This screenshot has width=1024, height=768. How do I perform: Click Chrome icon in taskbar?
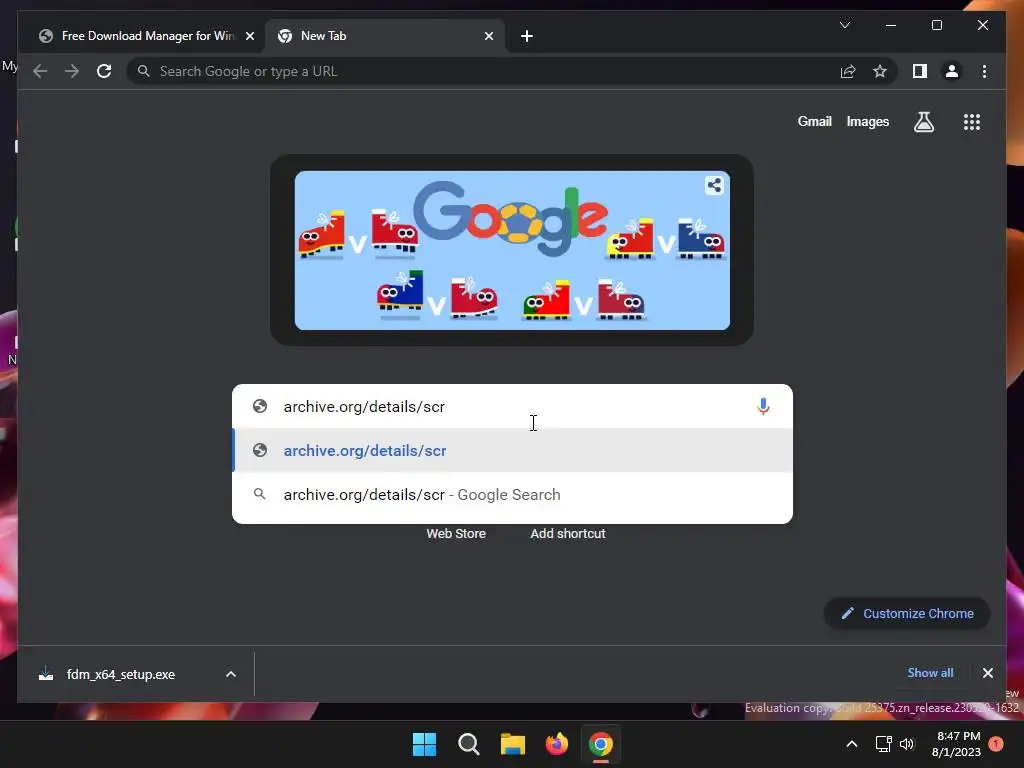point(601,744)
